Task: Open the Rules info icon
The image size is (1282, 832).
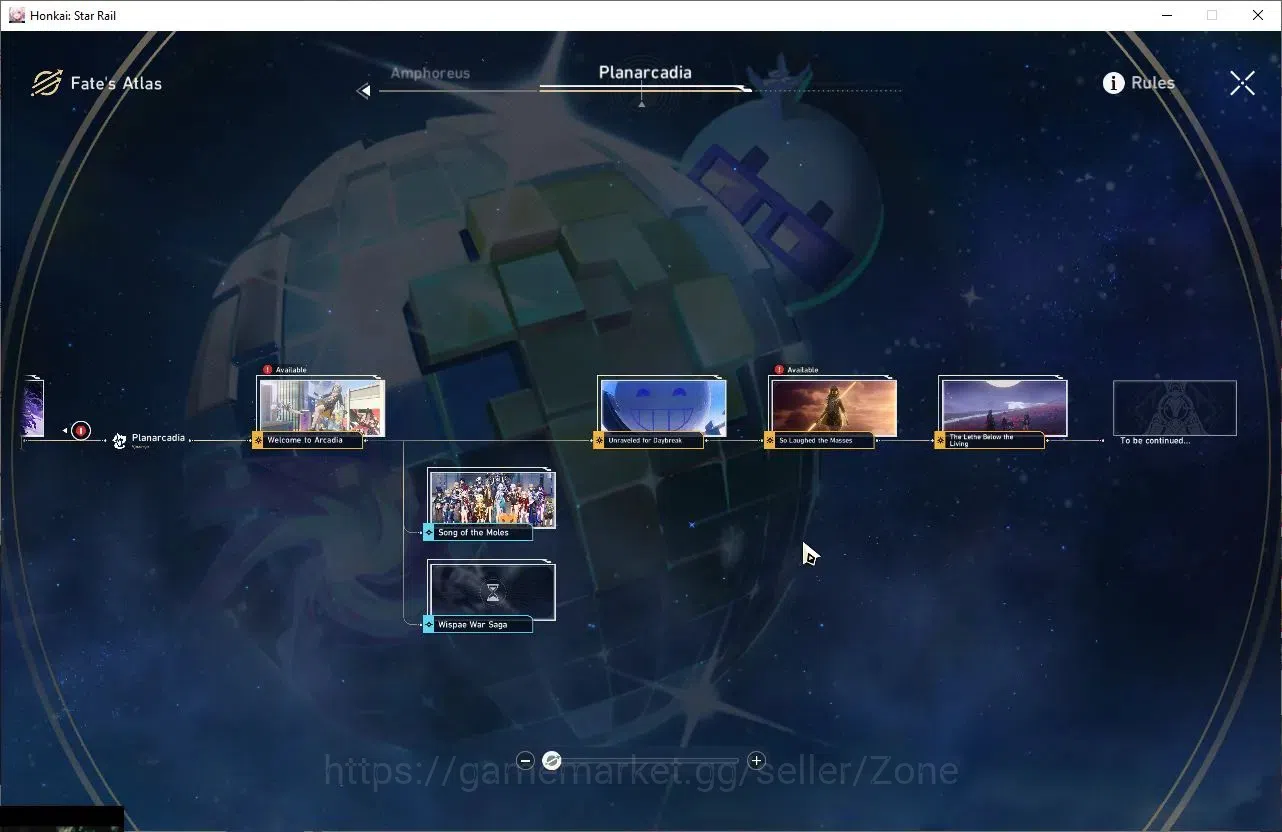Action: (1113, 83)
